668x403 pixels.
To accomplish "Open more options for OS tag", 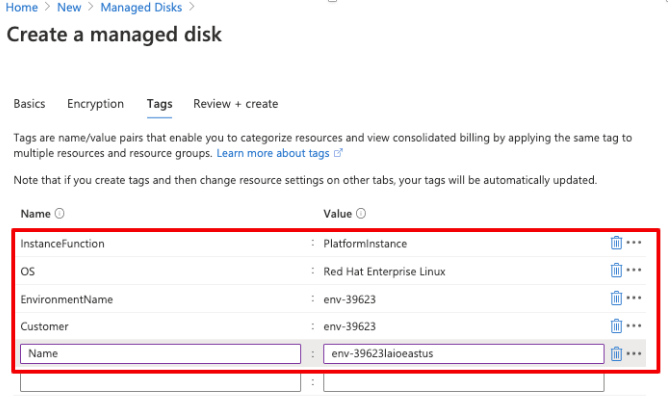I will click(634, 270).
